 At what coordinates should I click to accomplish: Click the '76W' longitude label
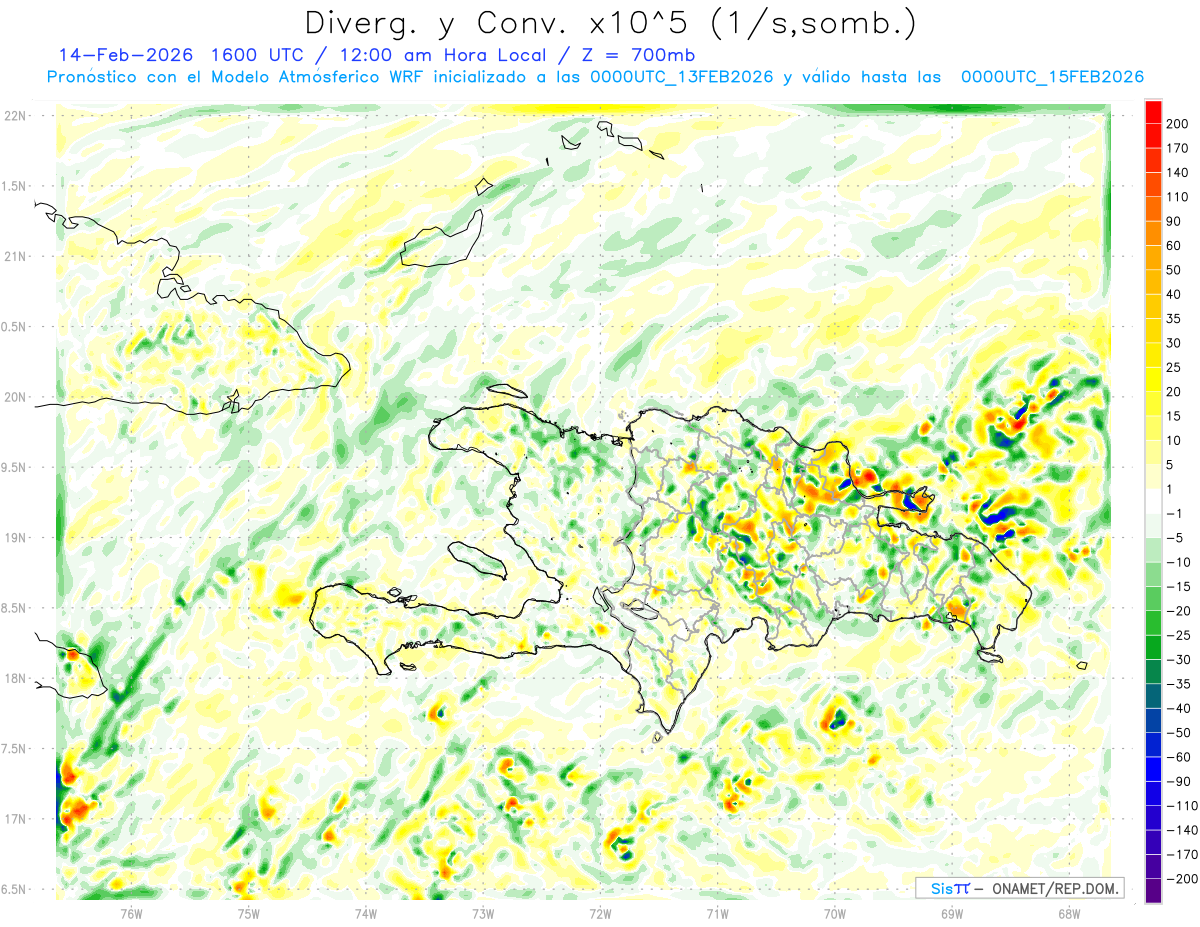pos(131,912)
